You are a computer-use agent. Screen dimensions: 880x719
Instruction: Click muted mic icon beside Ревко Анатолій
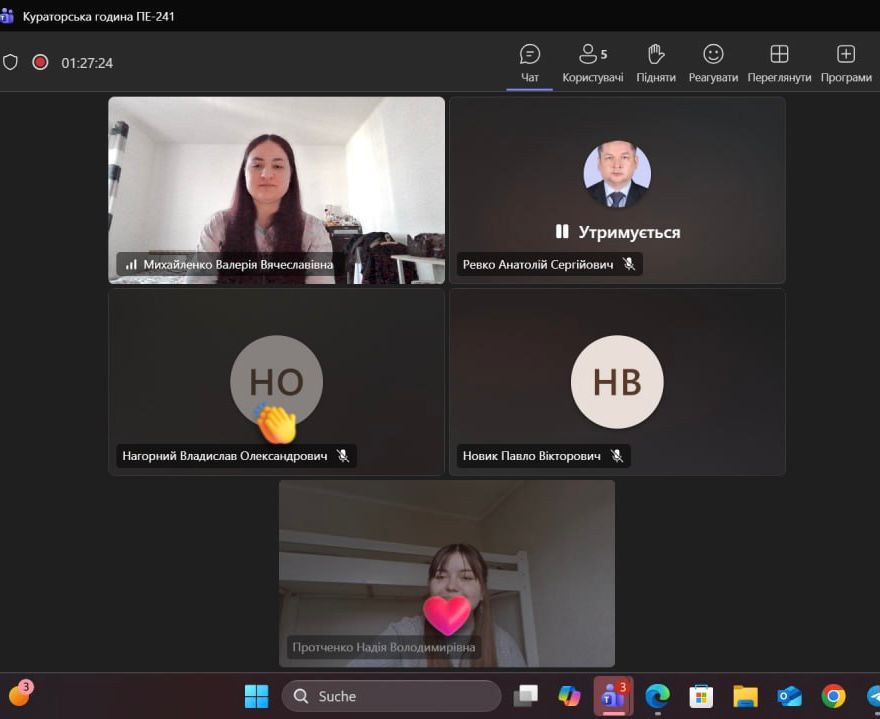629,264
